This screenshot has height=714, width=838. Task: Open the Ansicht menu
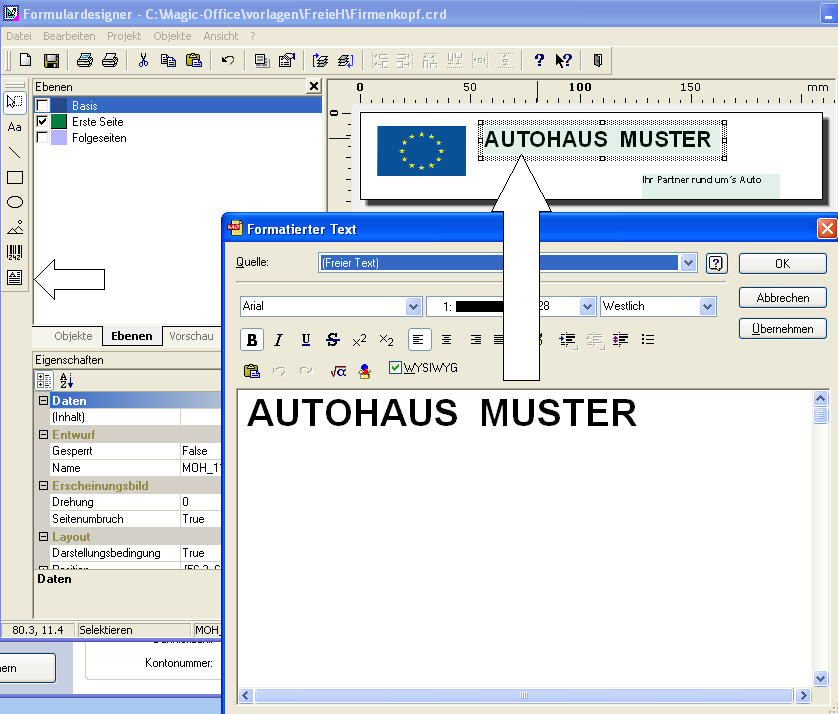pos(221,36)
